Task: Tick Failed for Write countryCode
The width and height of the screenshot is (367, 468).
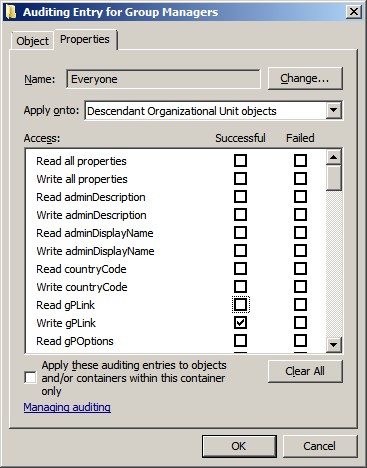Action: click(300, 287)
